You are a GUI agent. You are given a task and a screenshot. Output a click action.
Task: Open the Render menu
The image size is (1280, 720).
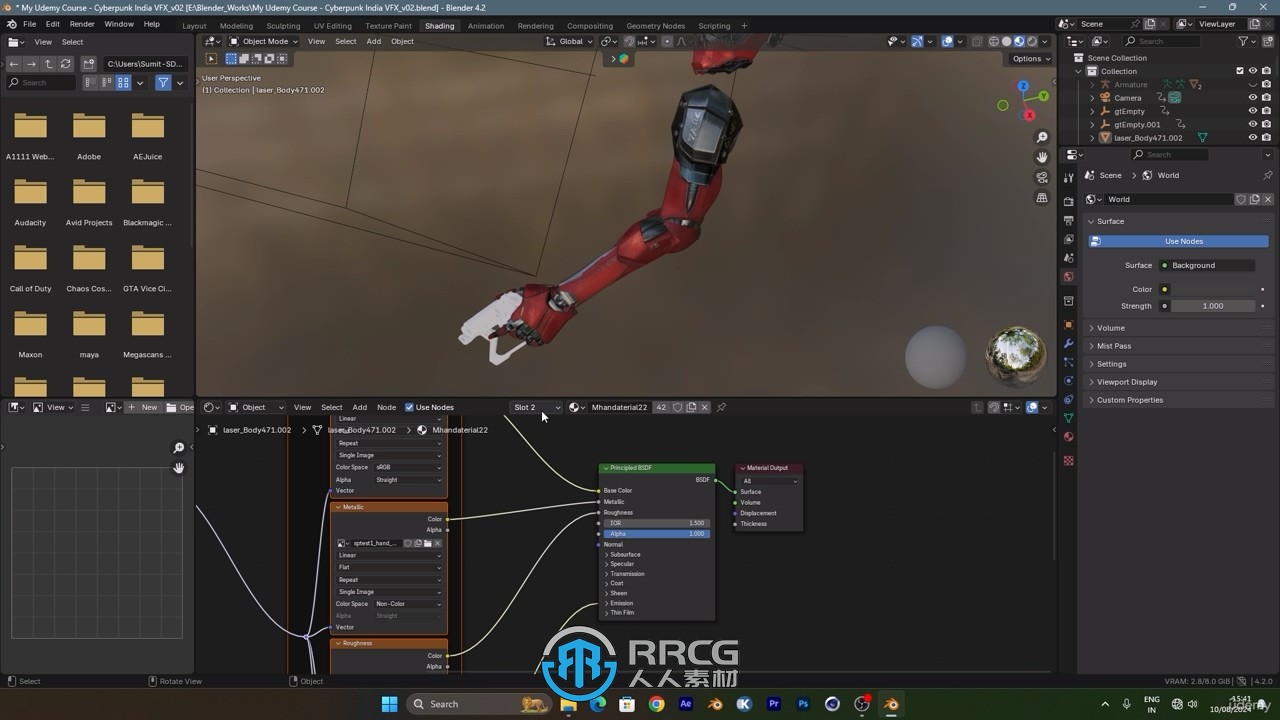(82, 24)
